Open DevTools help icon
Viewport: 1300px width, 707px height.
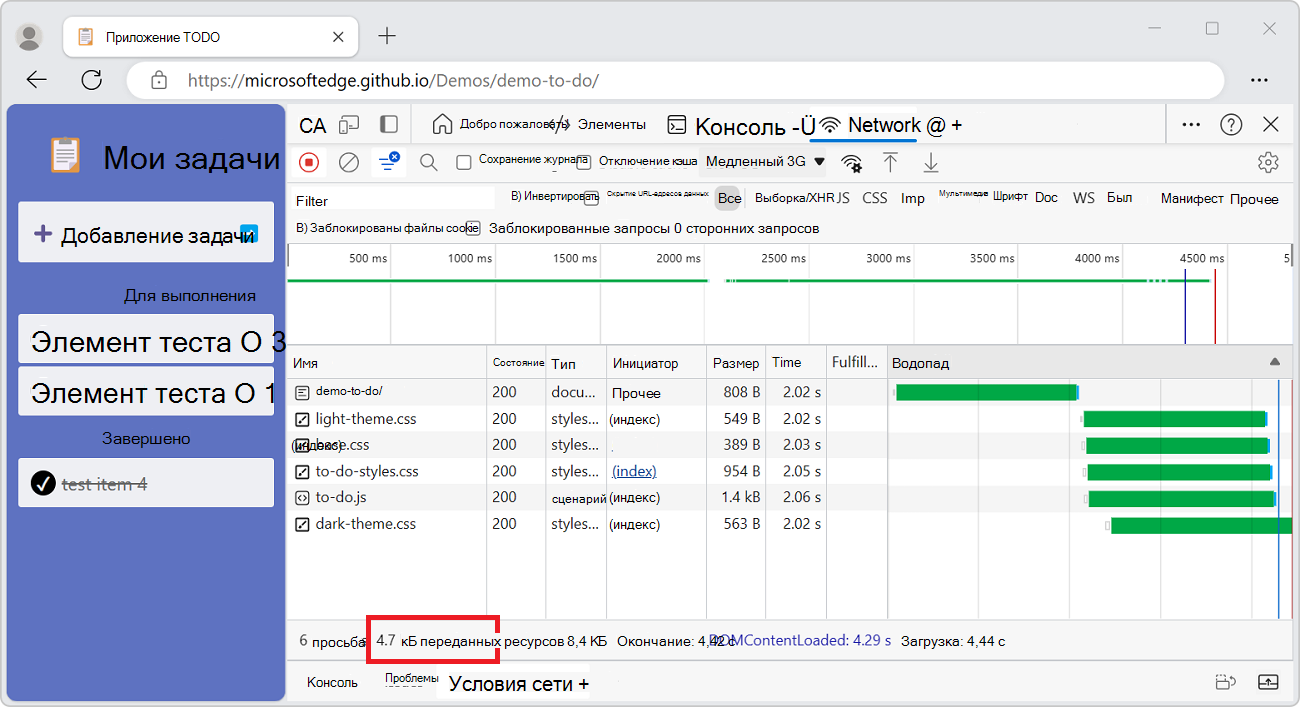(1231, 125)
